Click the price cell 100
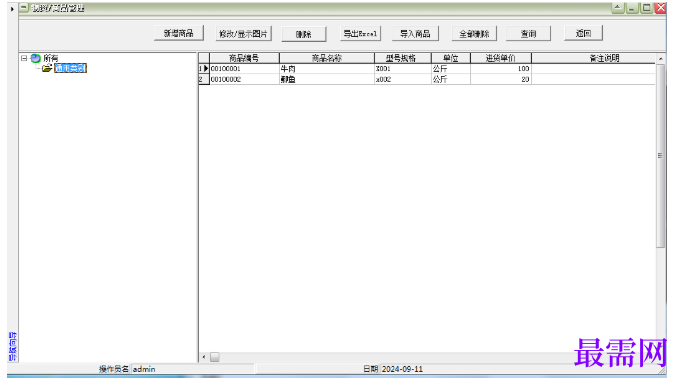This screenshot has height=384, width=686. (x=501, y=69)
